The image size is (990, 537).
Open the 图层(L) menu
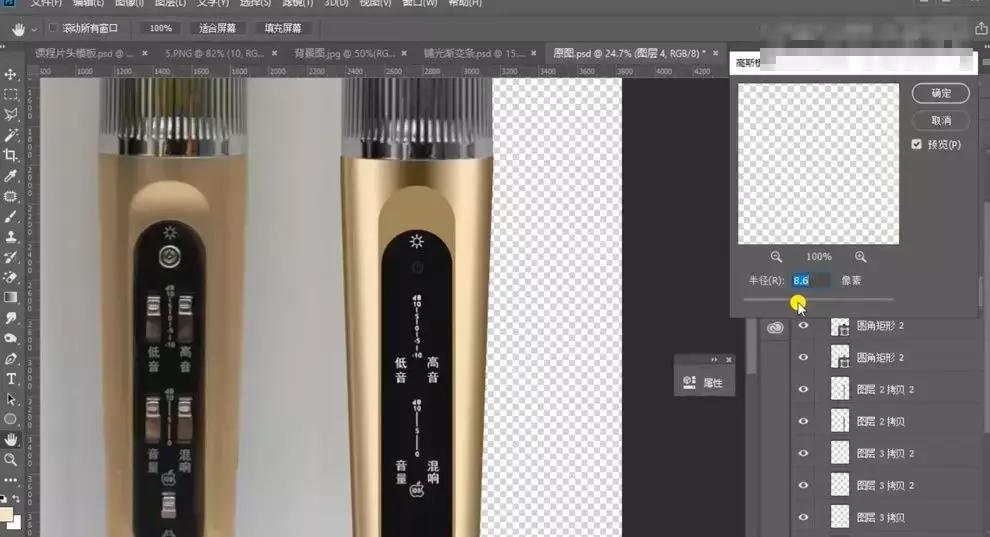click(x=170, y=3)
